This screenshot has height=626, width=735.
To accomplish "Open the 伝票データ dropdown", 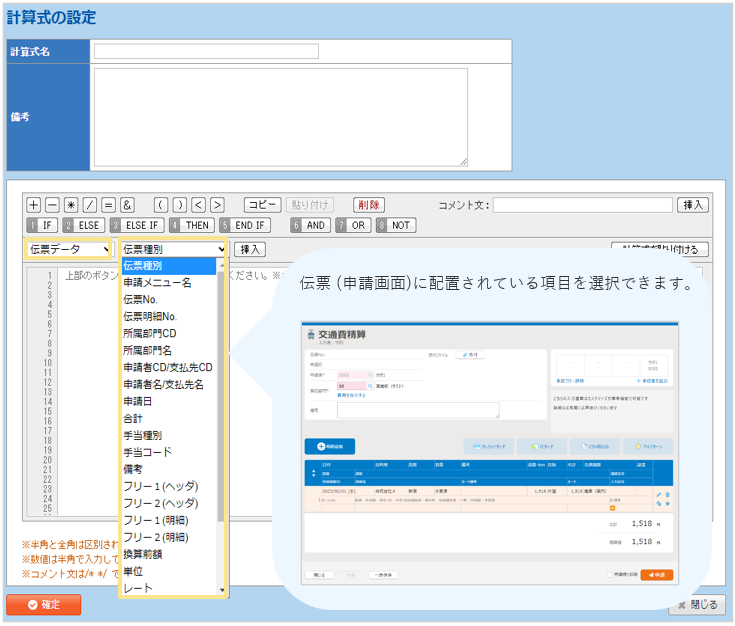I will click(x=68, y=249).
